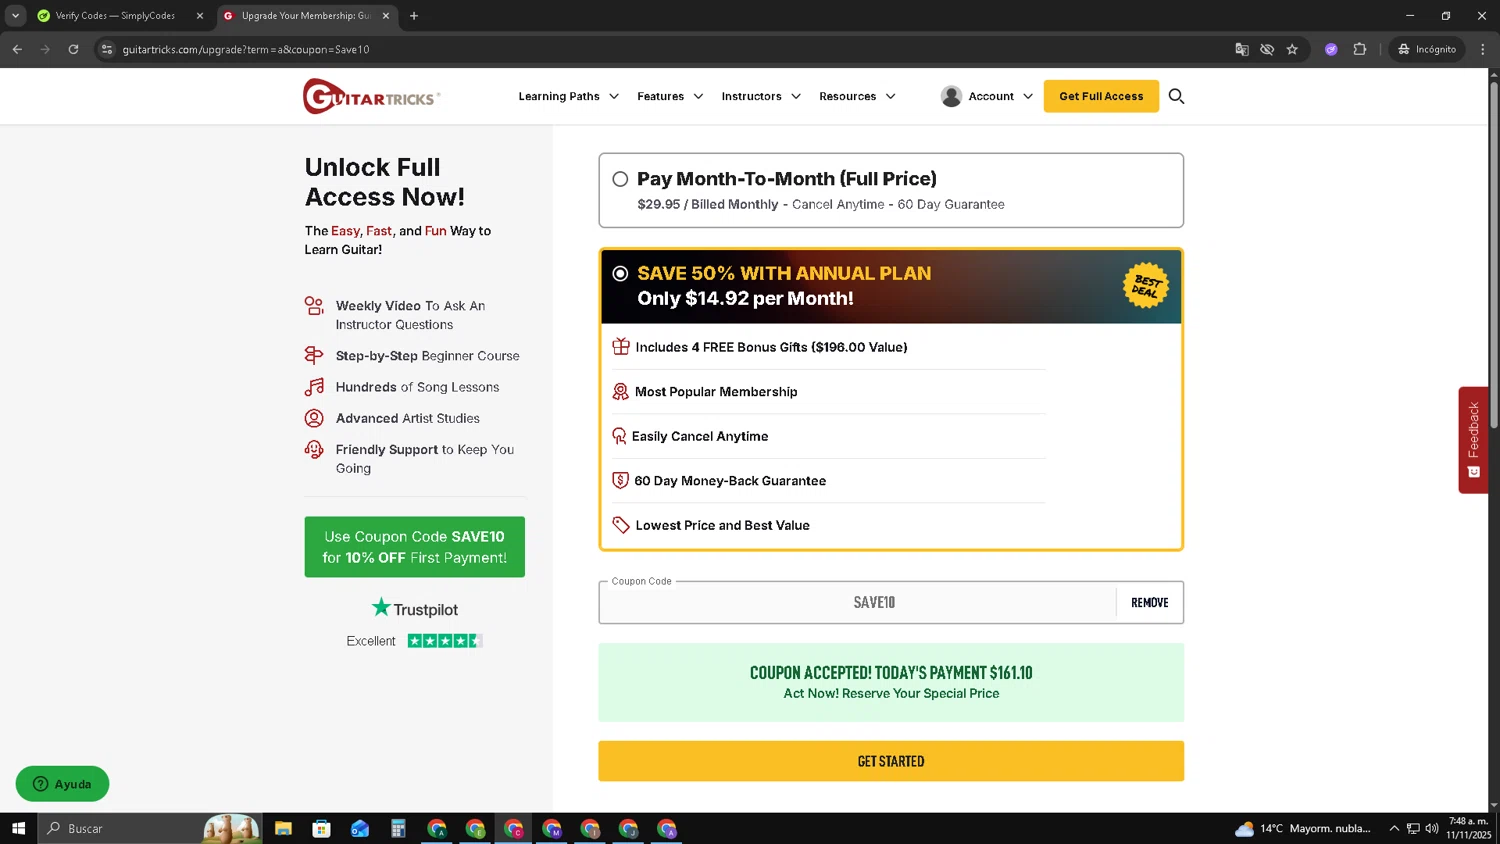
Task: Click the Windows Buscar search box
Action: (150, 828)
